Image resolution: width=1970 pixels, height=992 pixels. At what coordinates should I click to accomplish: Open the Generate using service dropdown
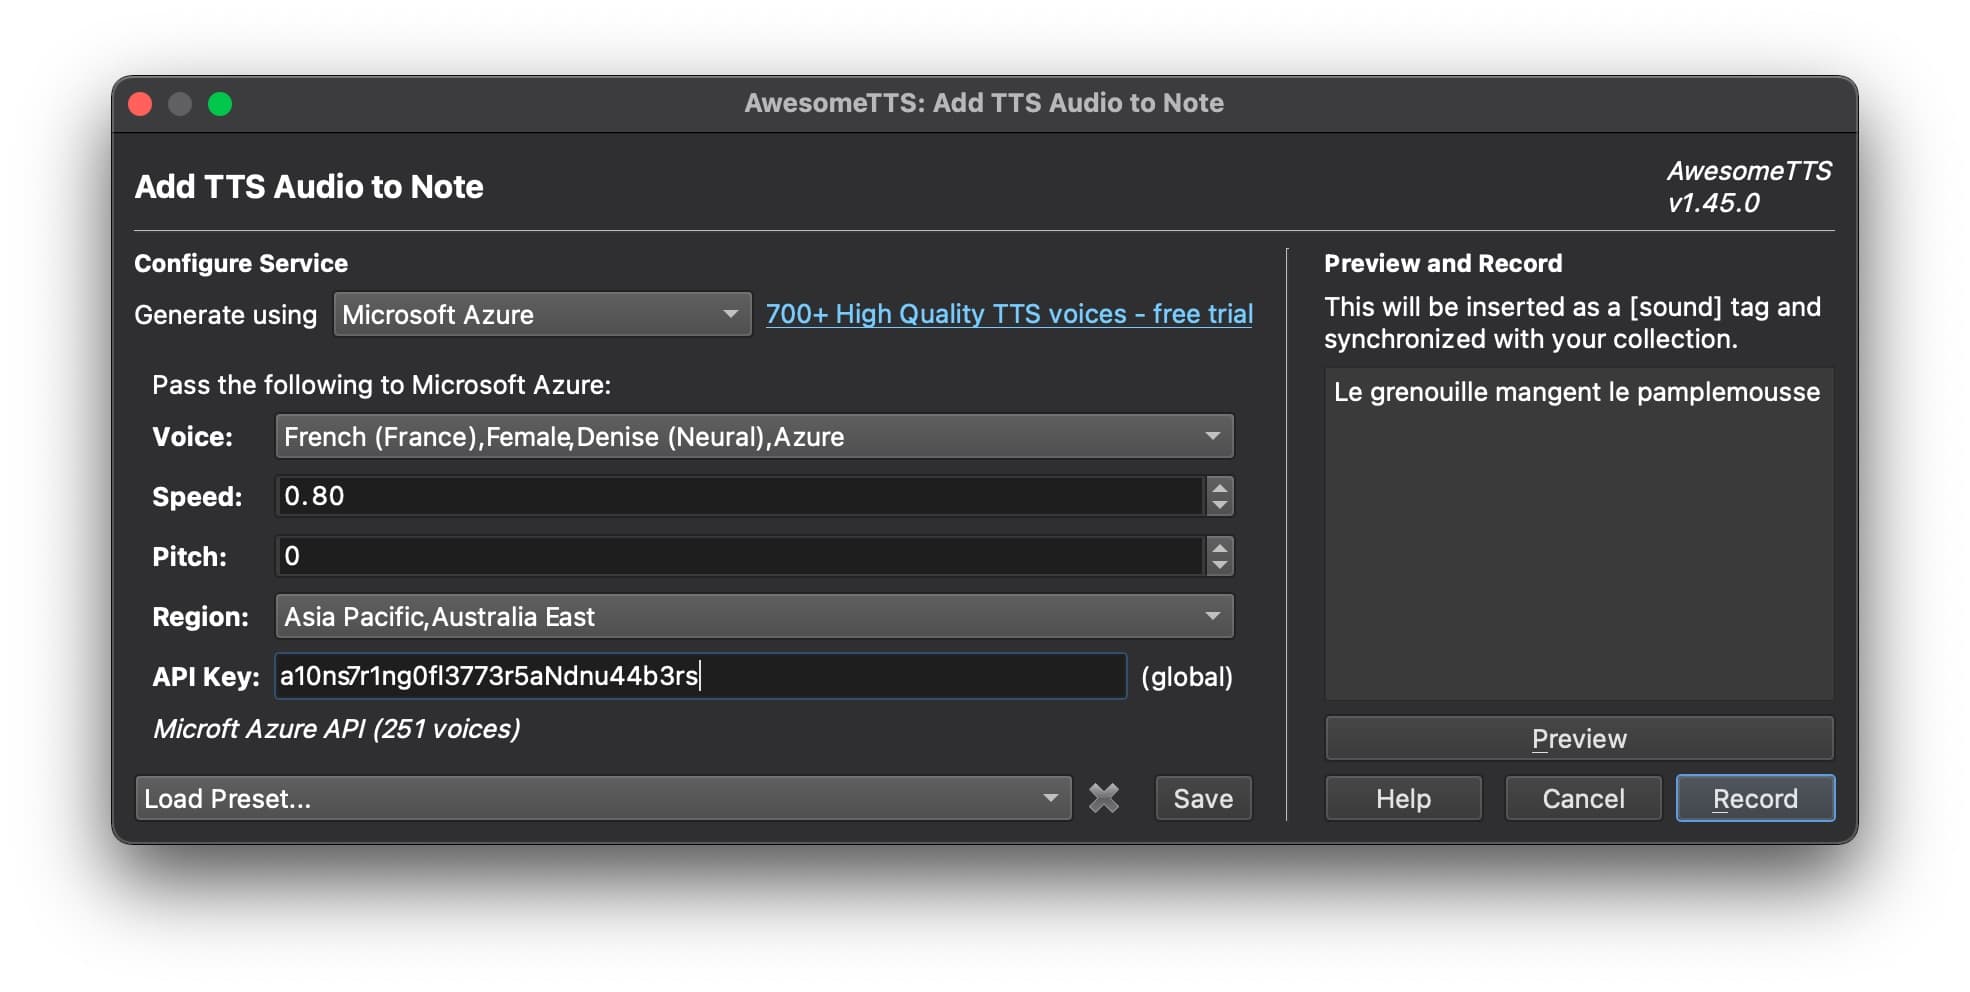[542, 314]
